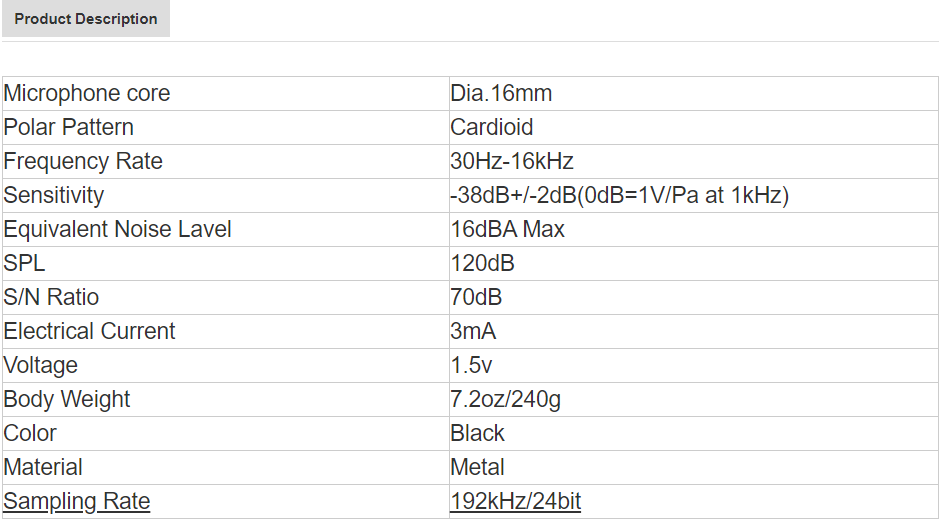Select the S/N Ratio label
The height and width of the screenshot is (522, 940).
pyautogui.click(x=51, y=297)
